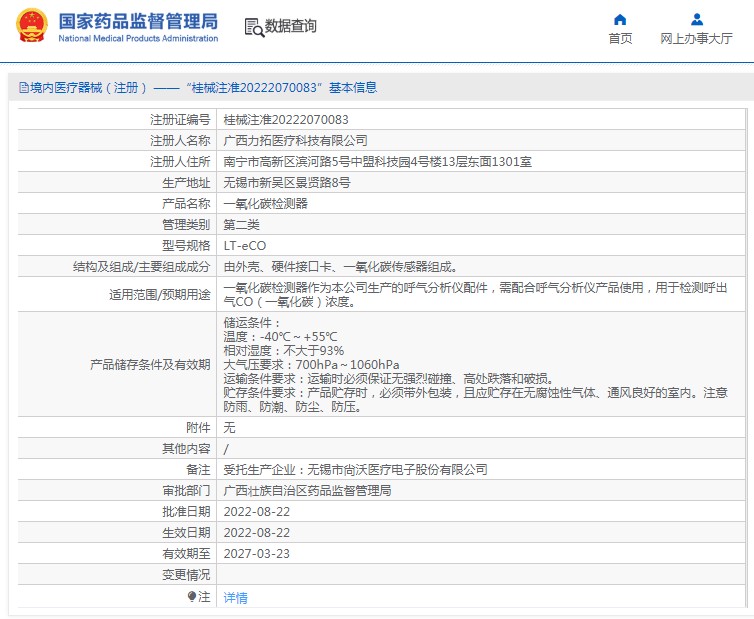Click the 储运条件： heading line
The height and width of the screenshot is (619, 754).
(252, 323)
